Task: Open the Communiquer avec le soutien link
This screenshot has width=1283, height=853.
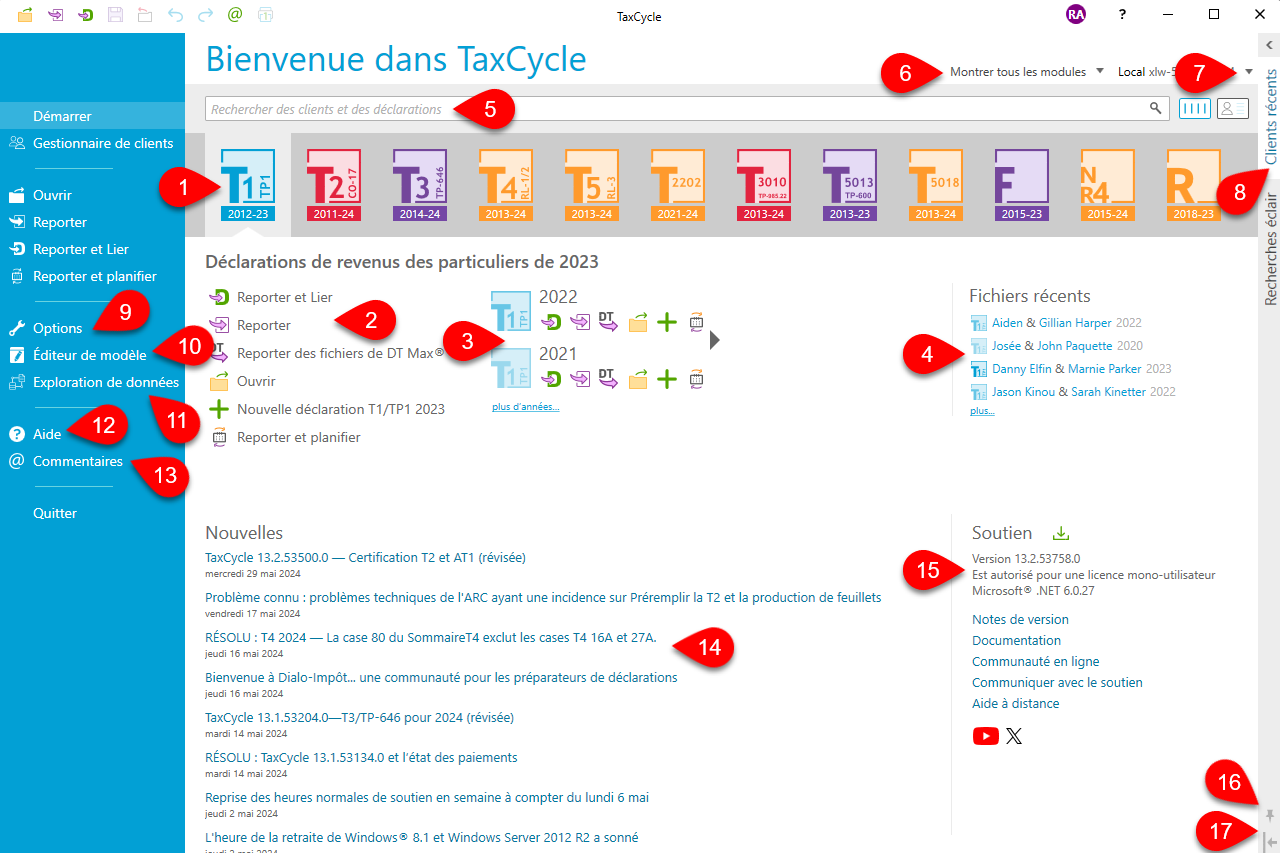Action: pos(1057,682)
